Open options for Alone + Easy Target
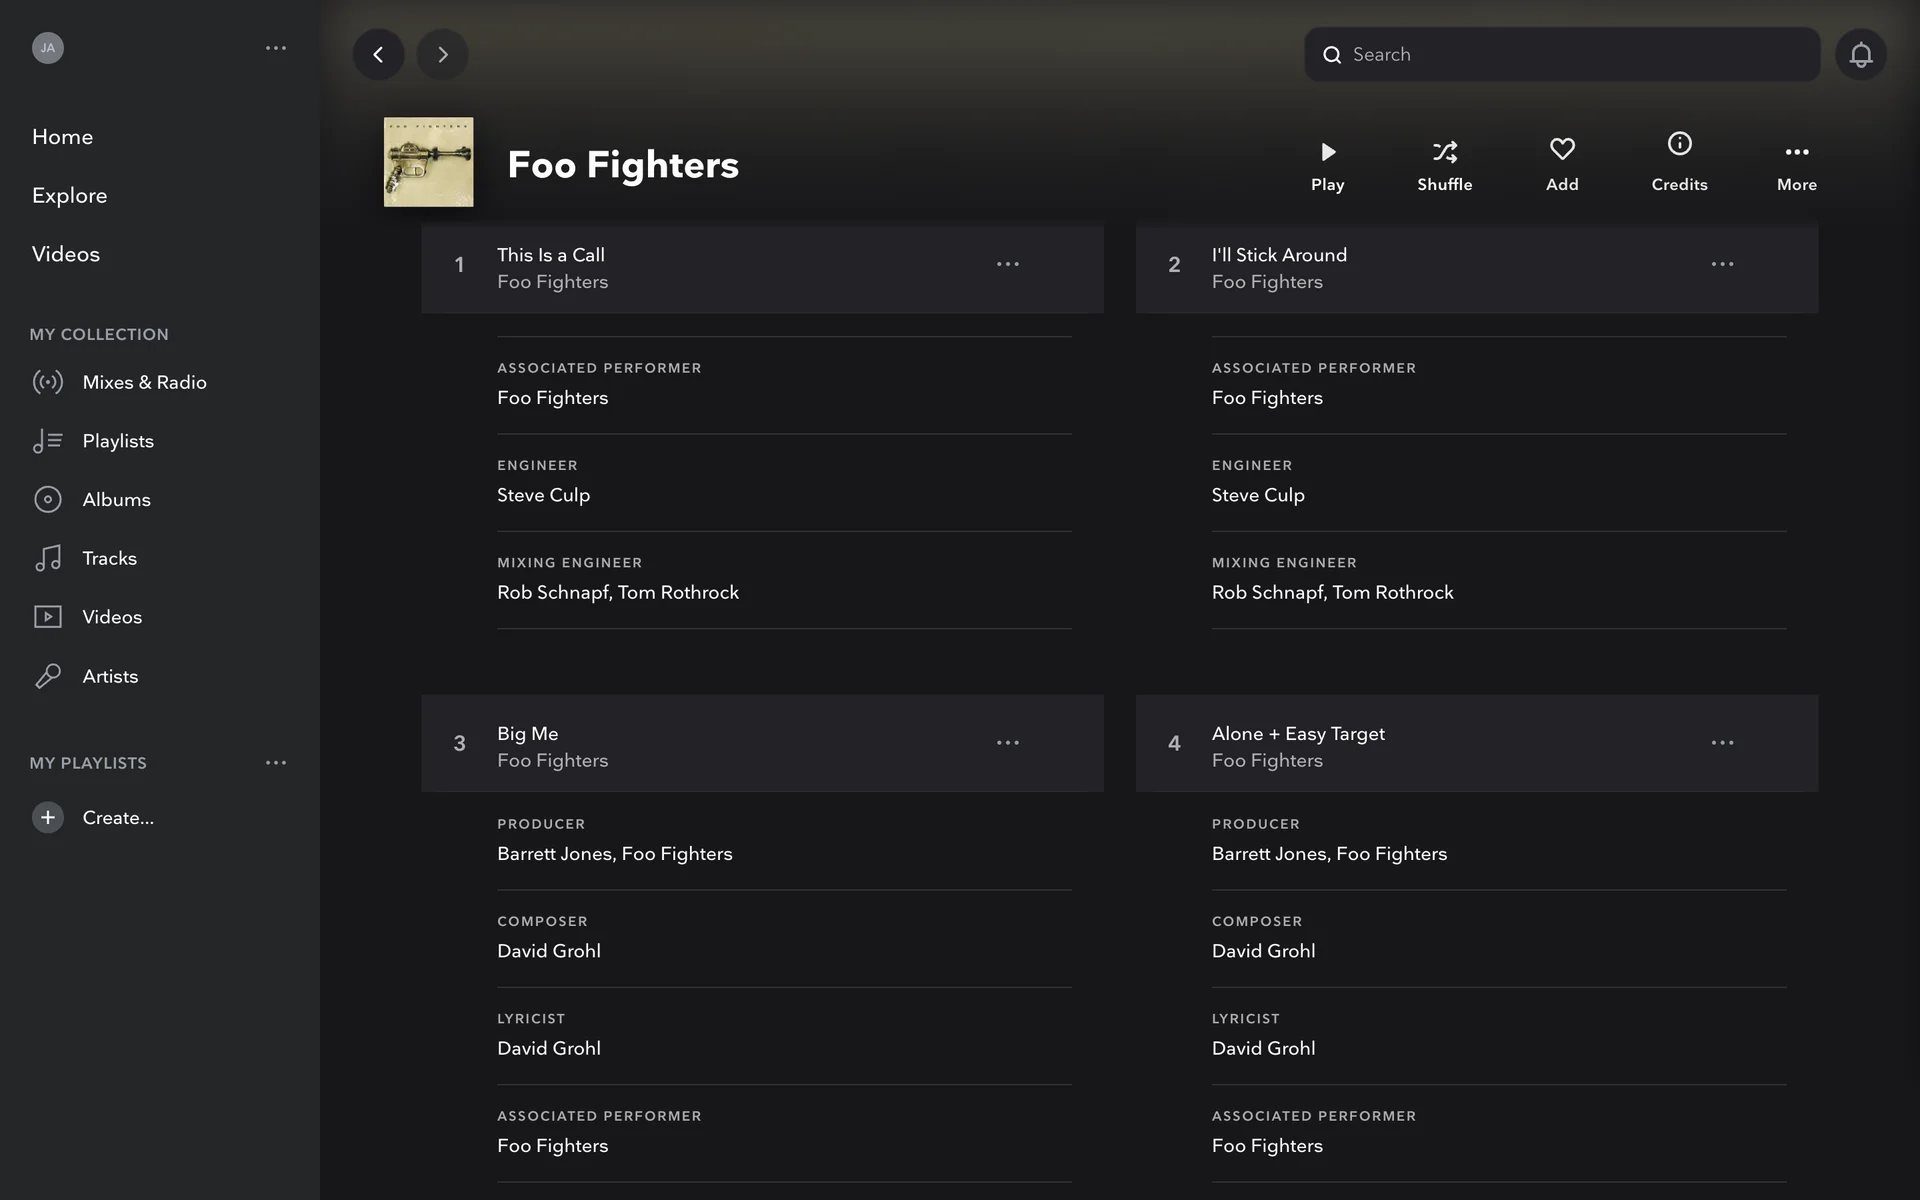Image resolution: width=1920 pixels, height=1200 pixels. coord(1721,743)
